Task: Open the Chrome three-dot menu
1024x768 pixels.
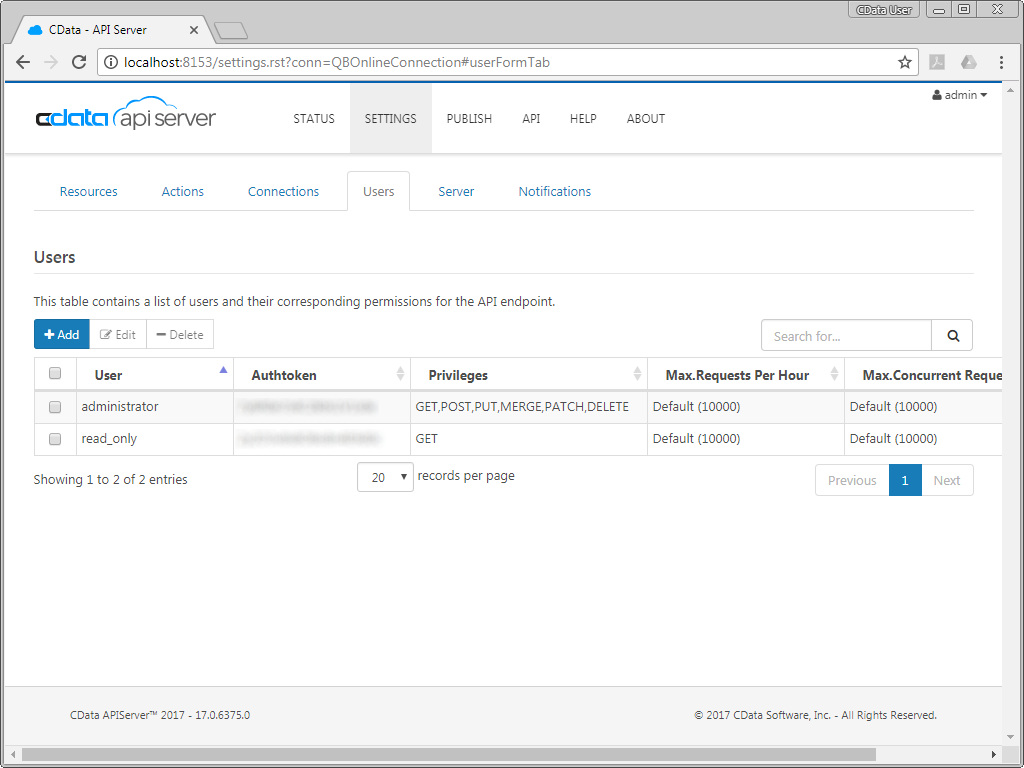Action: coord(1001,62)
